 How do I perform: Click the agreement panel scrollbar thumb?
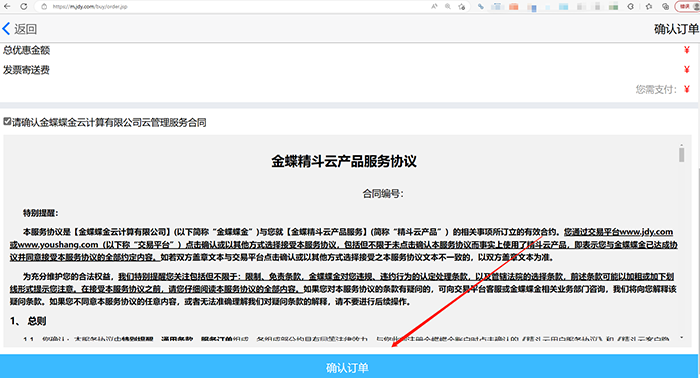pos(681,154)
